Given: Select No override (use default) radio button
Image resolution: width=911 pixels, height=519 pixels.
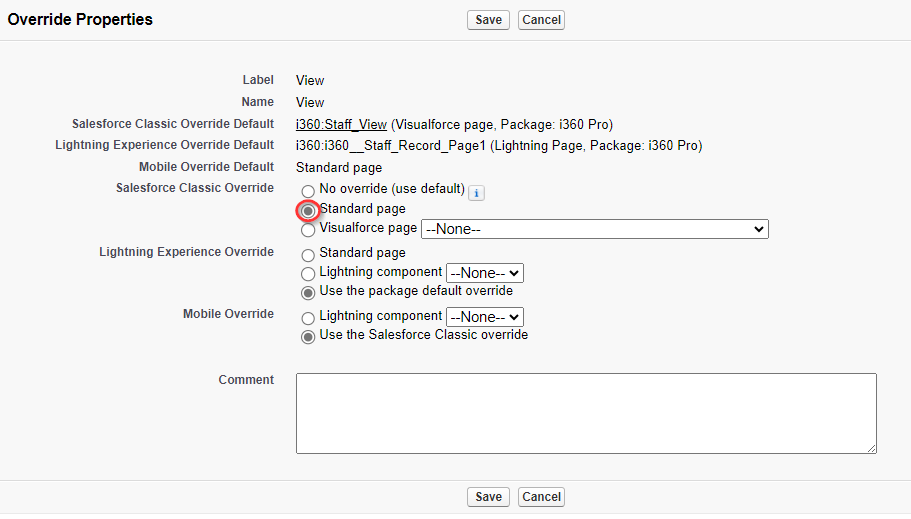Looking at the screenshot, I should 308,191.
